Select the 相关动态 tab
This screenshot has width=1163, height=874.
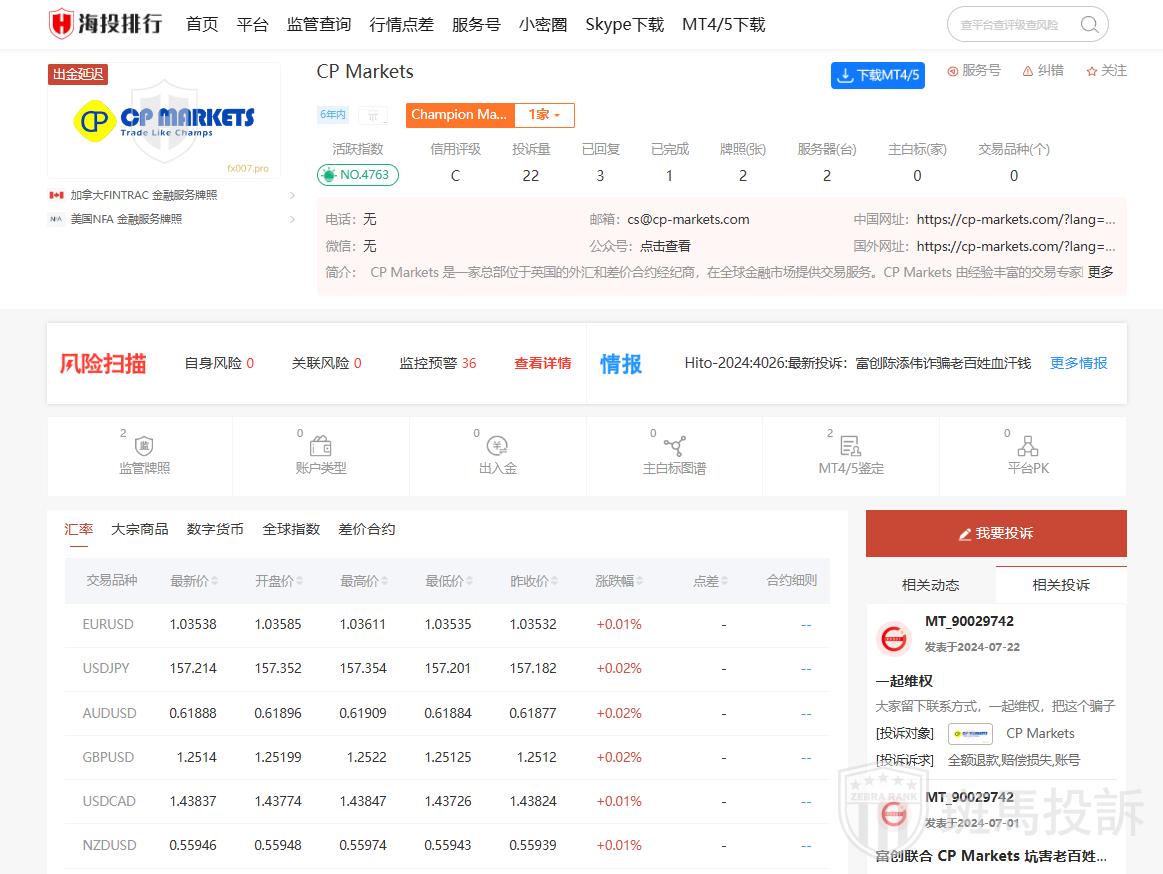pyautogui.click(x=930, y=585)
